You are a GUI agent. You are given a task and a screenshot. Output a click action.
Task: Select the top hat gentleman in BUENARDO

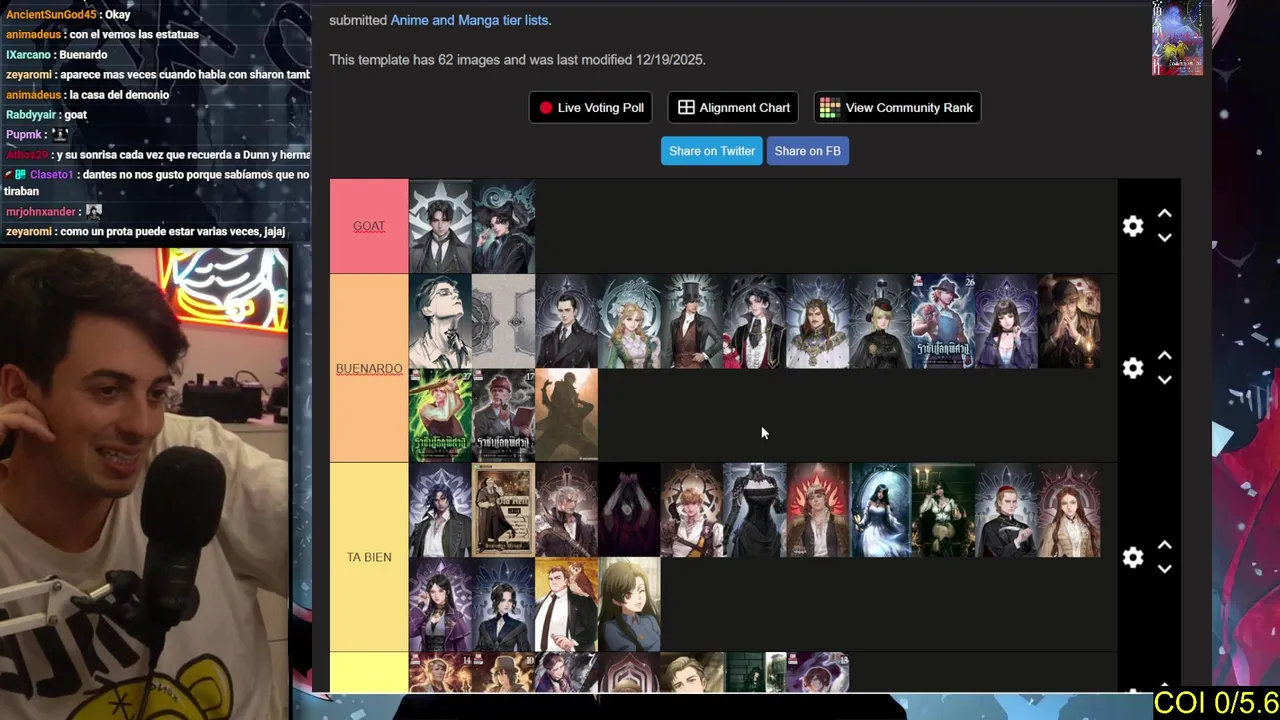pyautogui.click(x=692, y=321)
